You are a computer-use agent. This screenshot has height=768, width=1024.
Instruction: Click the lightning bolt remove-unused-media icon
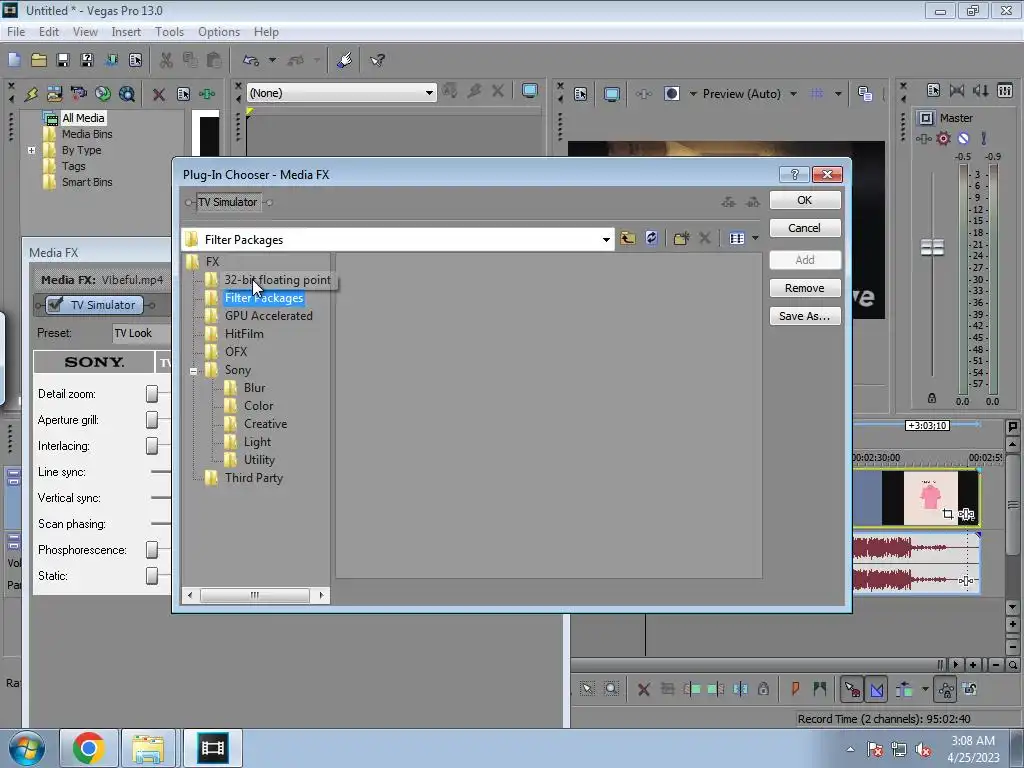31,94
